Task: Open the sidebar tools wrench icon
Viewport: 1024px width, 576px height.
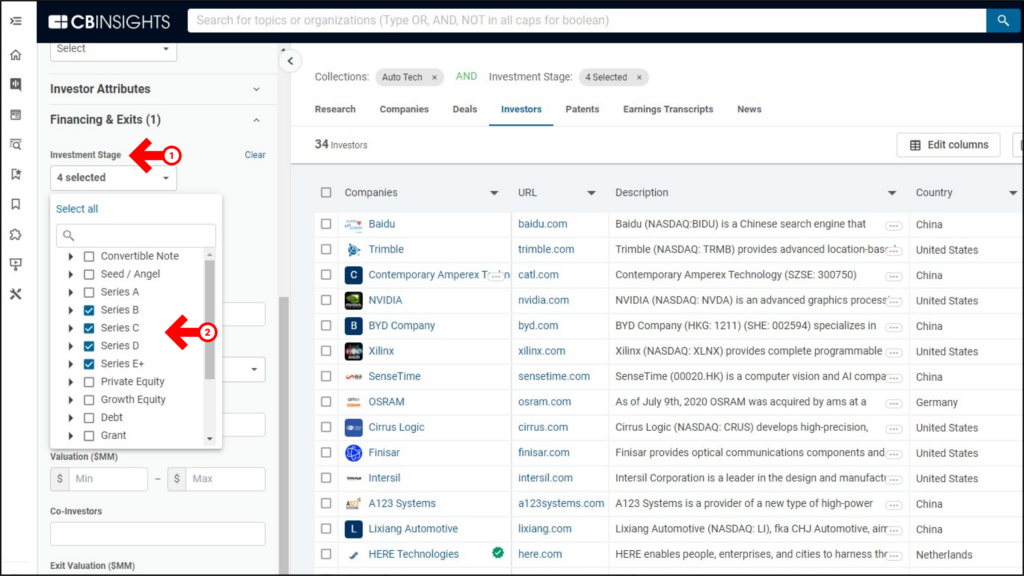Action: [x=16, y=294]
